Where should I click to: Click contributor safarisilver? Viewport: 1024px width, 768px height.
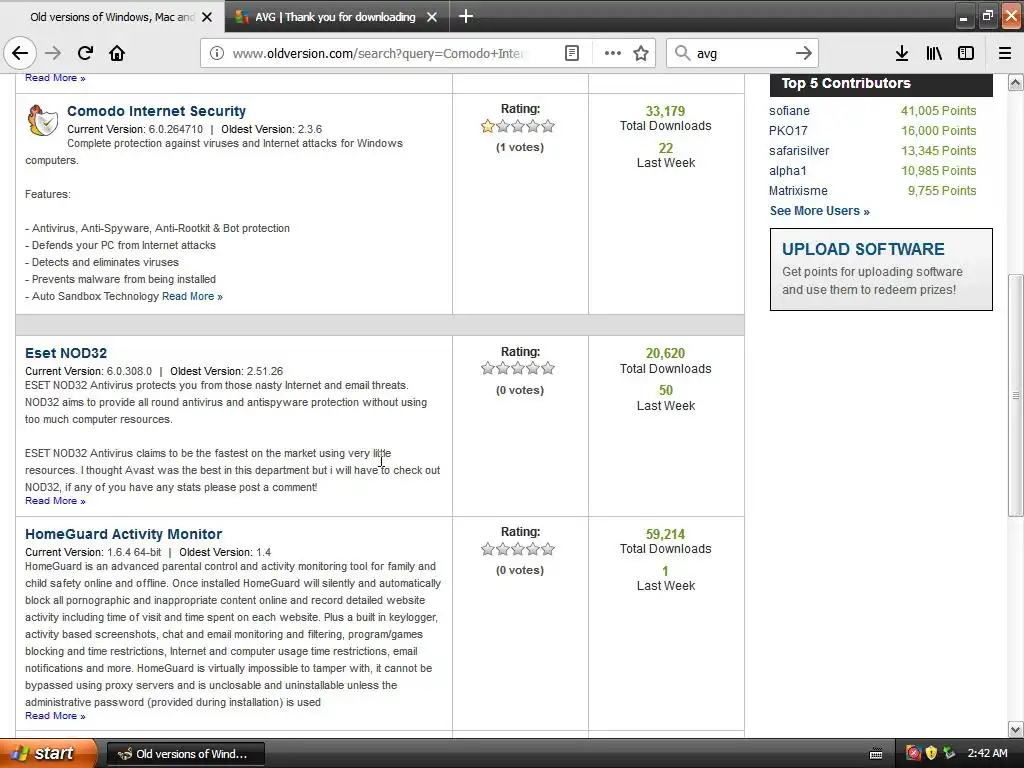pos(799,151)
